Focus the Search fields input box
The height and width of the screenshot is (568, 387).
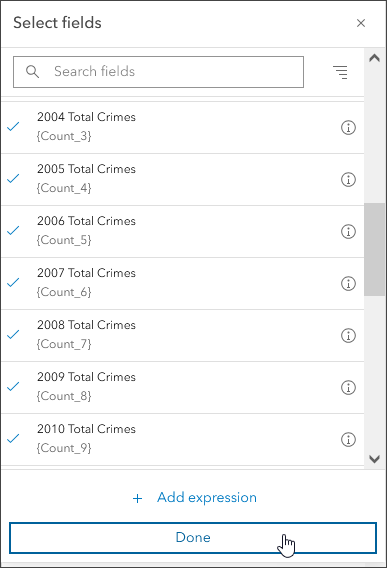(158, 72)
